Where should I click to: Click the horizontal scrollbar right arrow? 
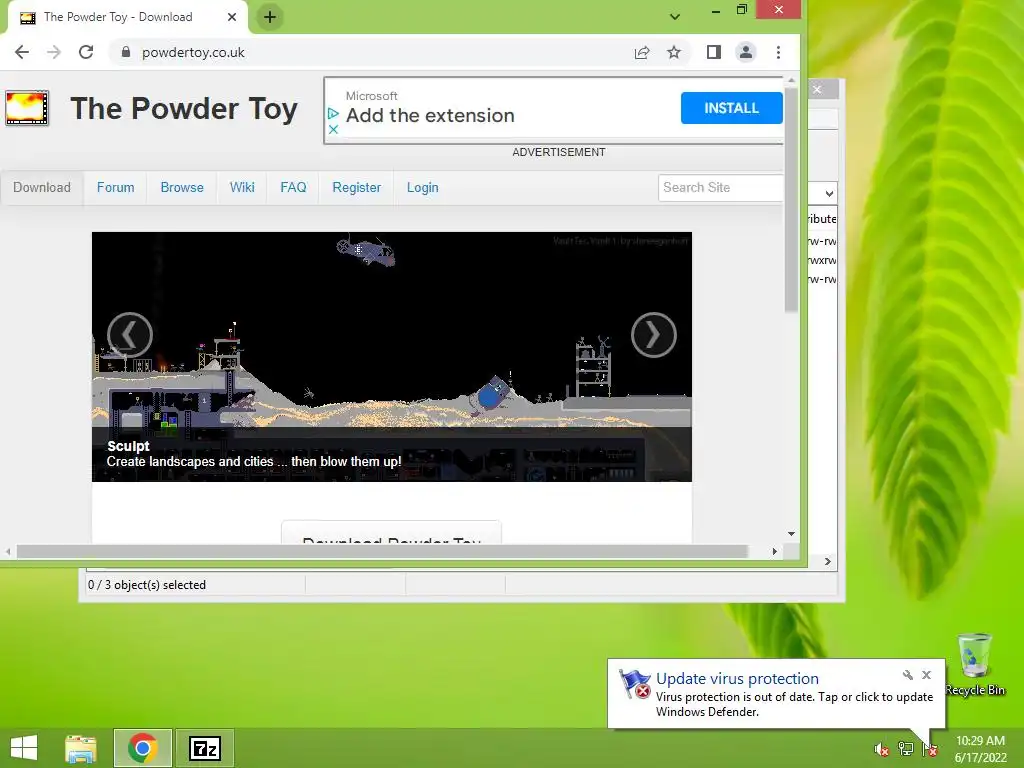(775, 551)
